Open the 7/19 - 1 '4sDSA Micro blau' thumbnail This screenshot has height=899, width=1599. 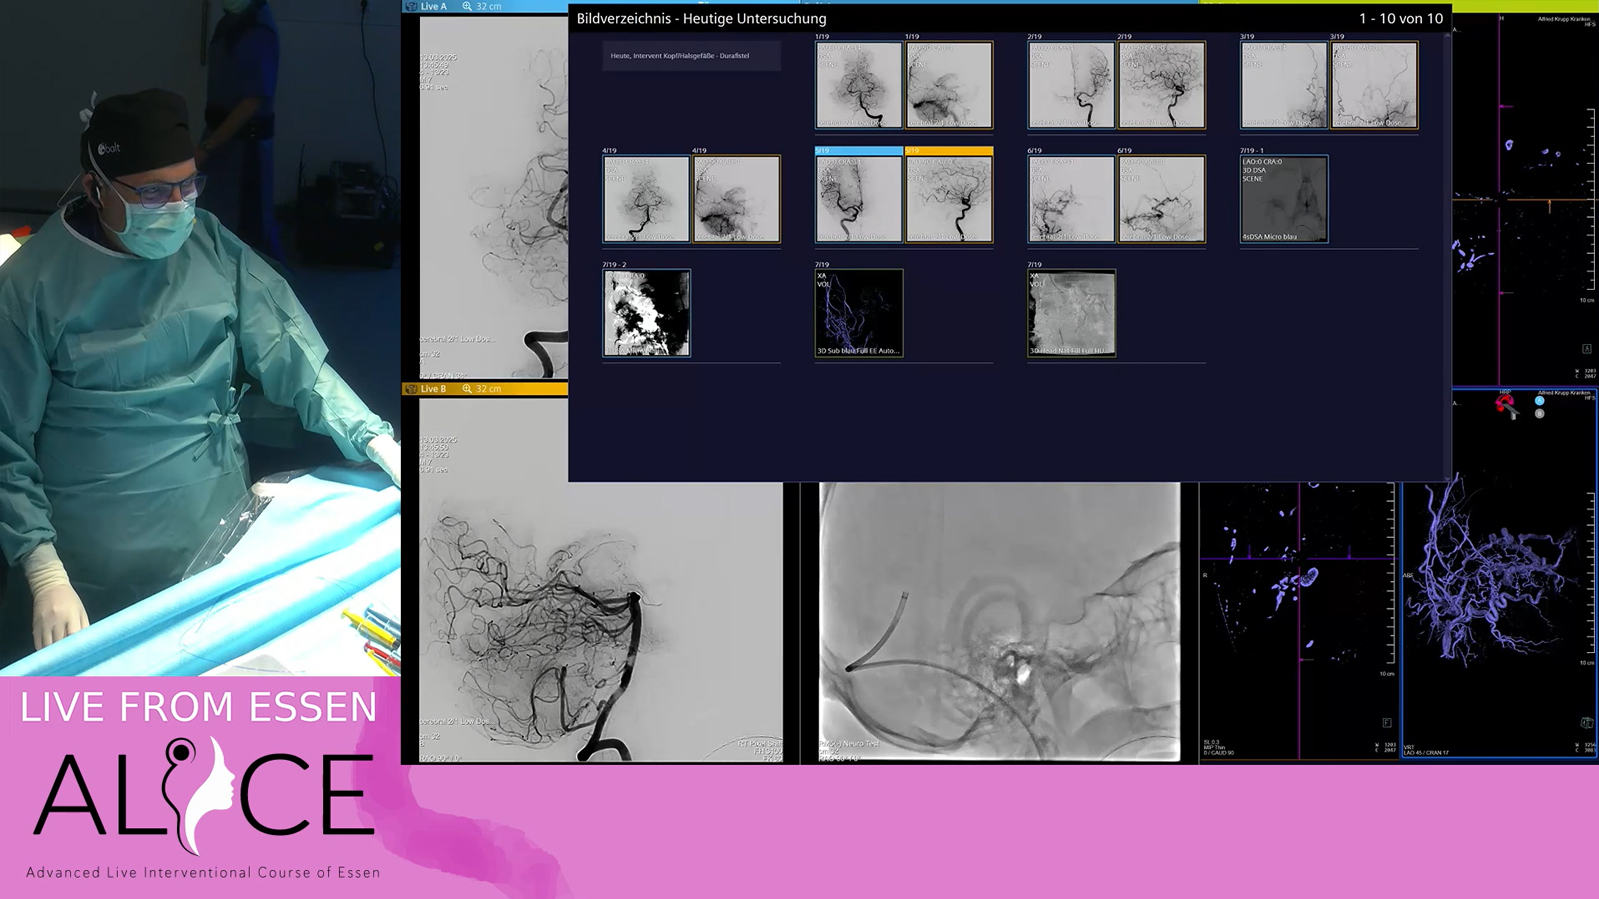[x=1284, y=198]
